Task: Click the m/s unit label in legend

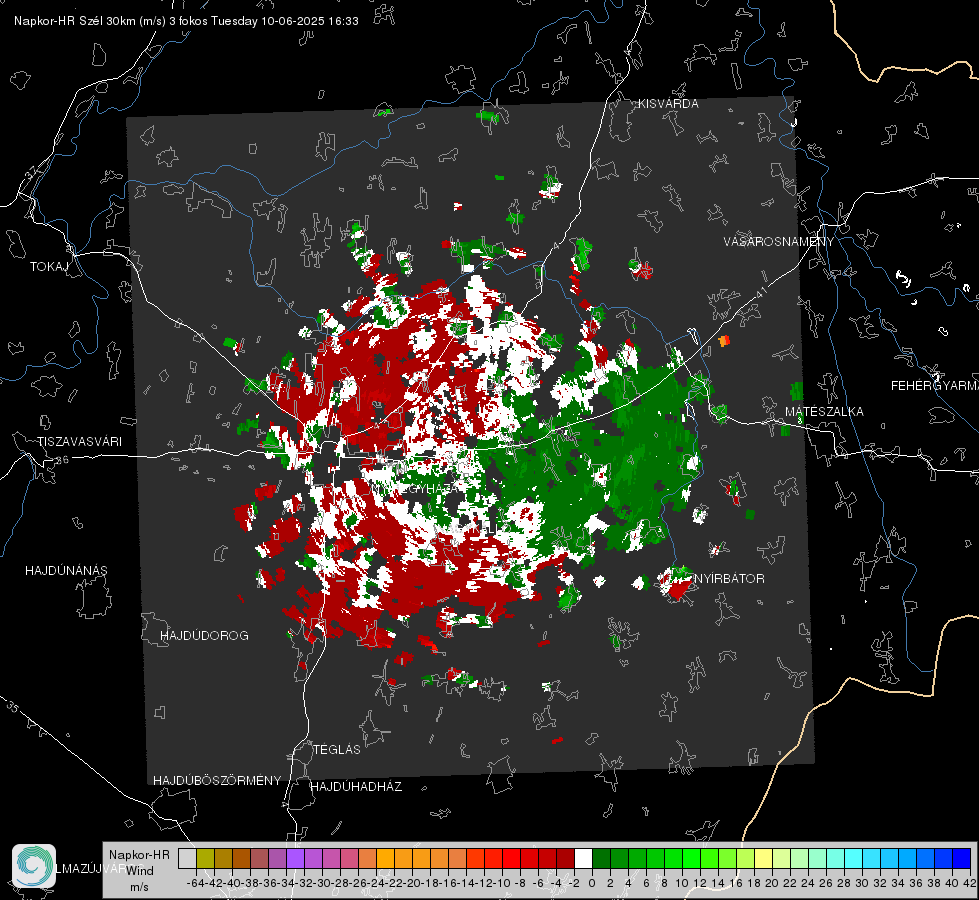Action: click(139, 887)
